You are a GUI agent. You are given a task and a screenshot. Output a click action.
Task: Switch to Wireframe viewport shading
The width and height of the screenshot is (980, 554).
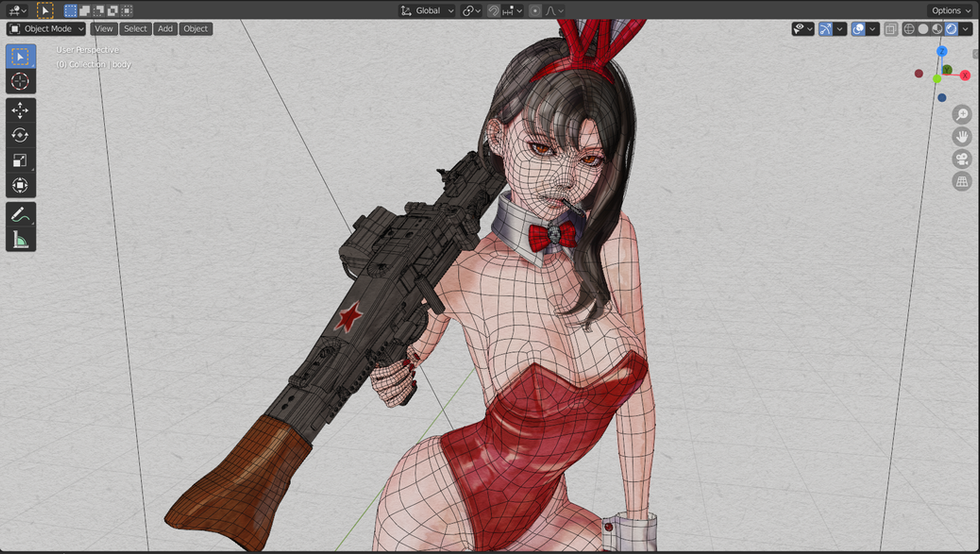pyautogui.click(x=909, y=29)
